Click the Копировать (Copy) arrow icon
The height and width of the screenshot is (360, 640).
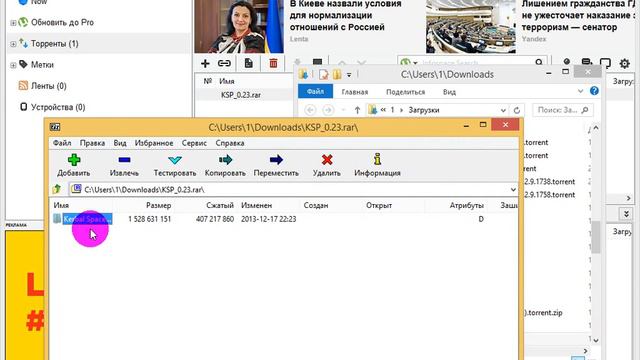[x=225, y=160]
